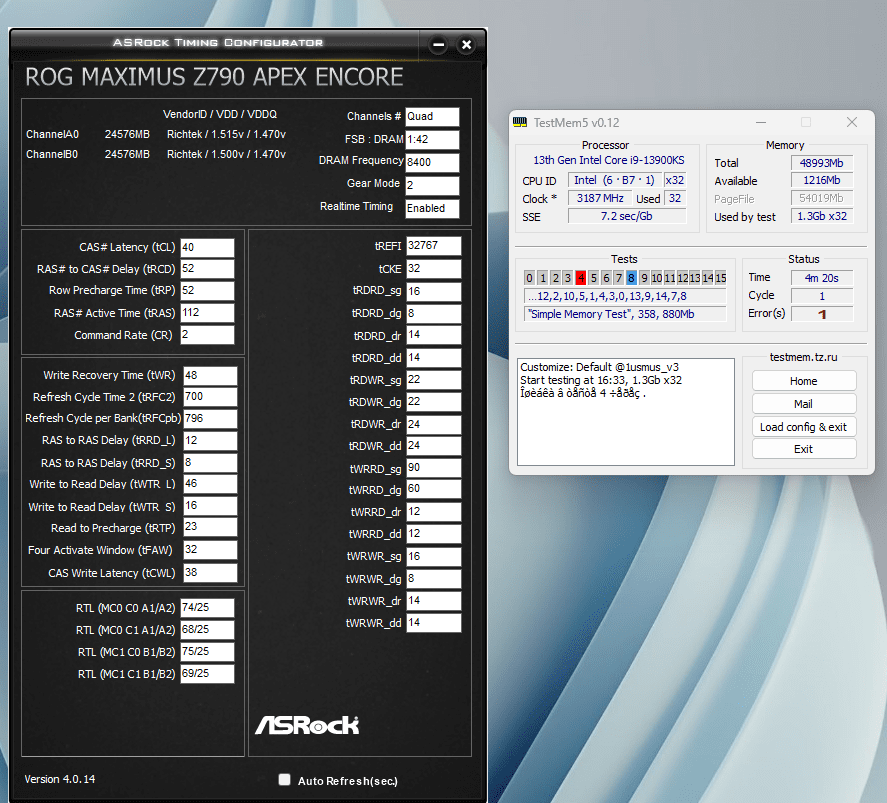
Task: Click the test order sequence line
Action: [625, 296]
